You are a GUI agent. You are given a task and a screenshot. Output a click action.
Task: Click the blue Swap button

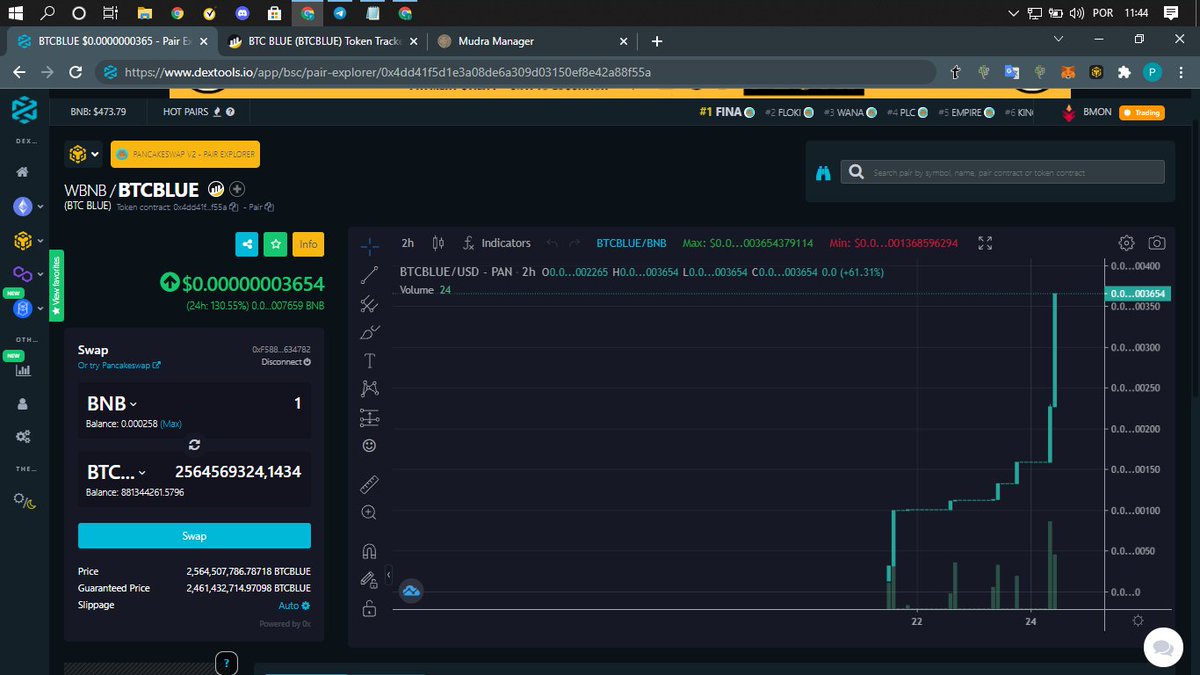(194, 536)
